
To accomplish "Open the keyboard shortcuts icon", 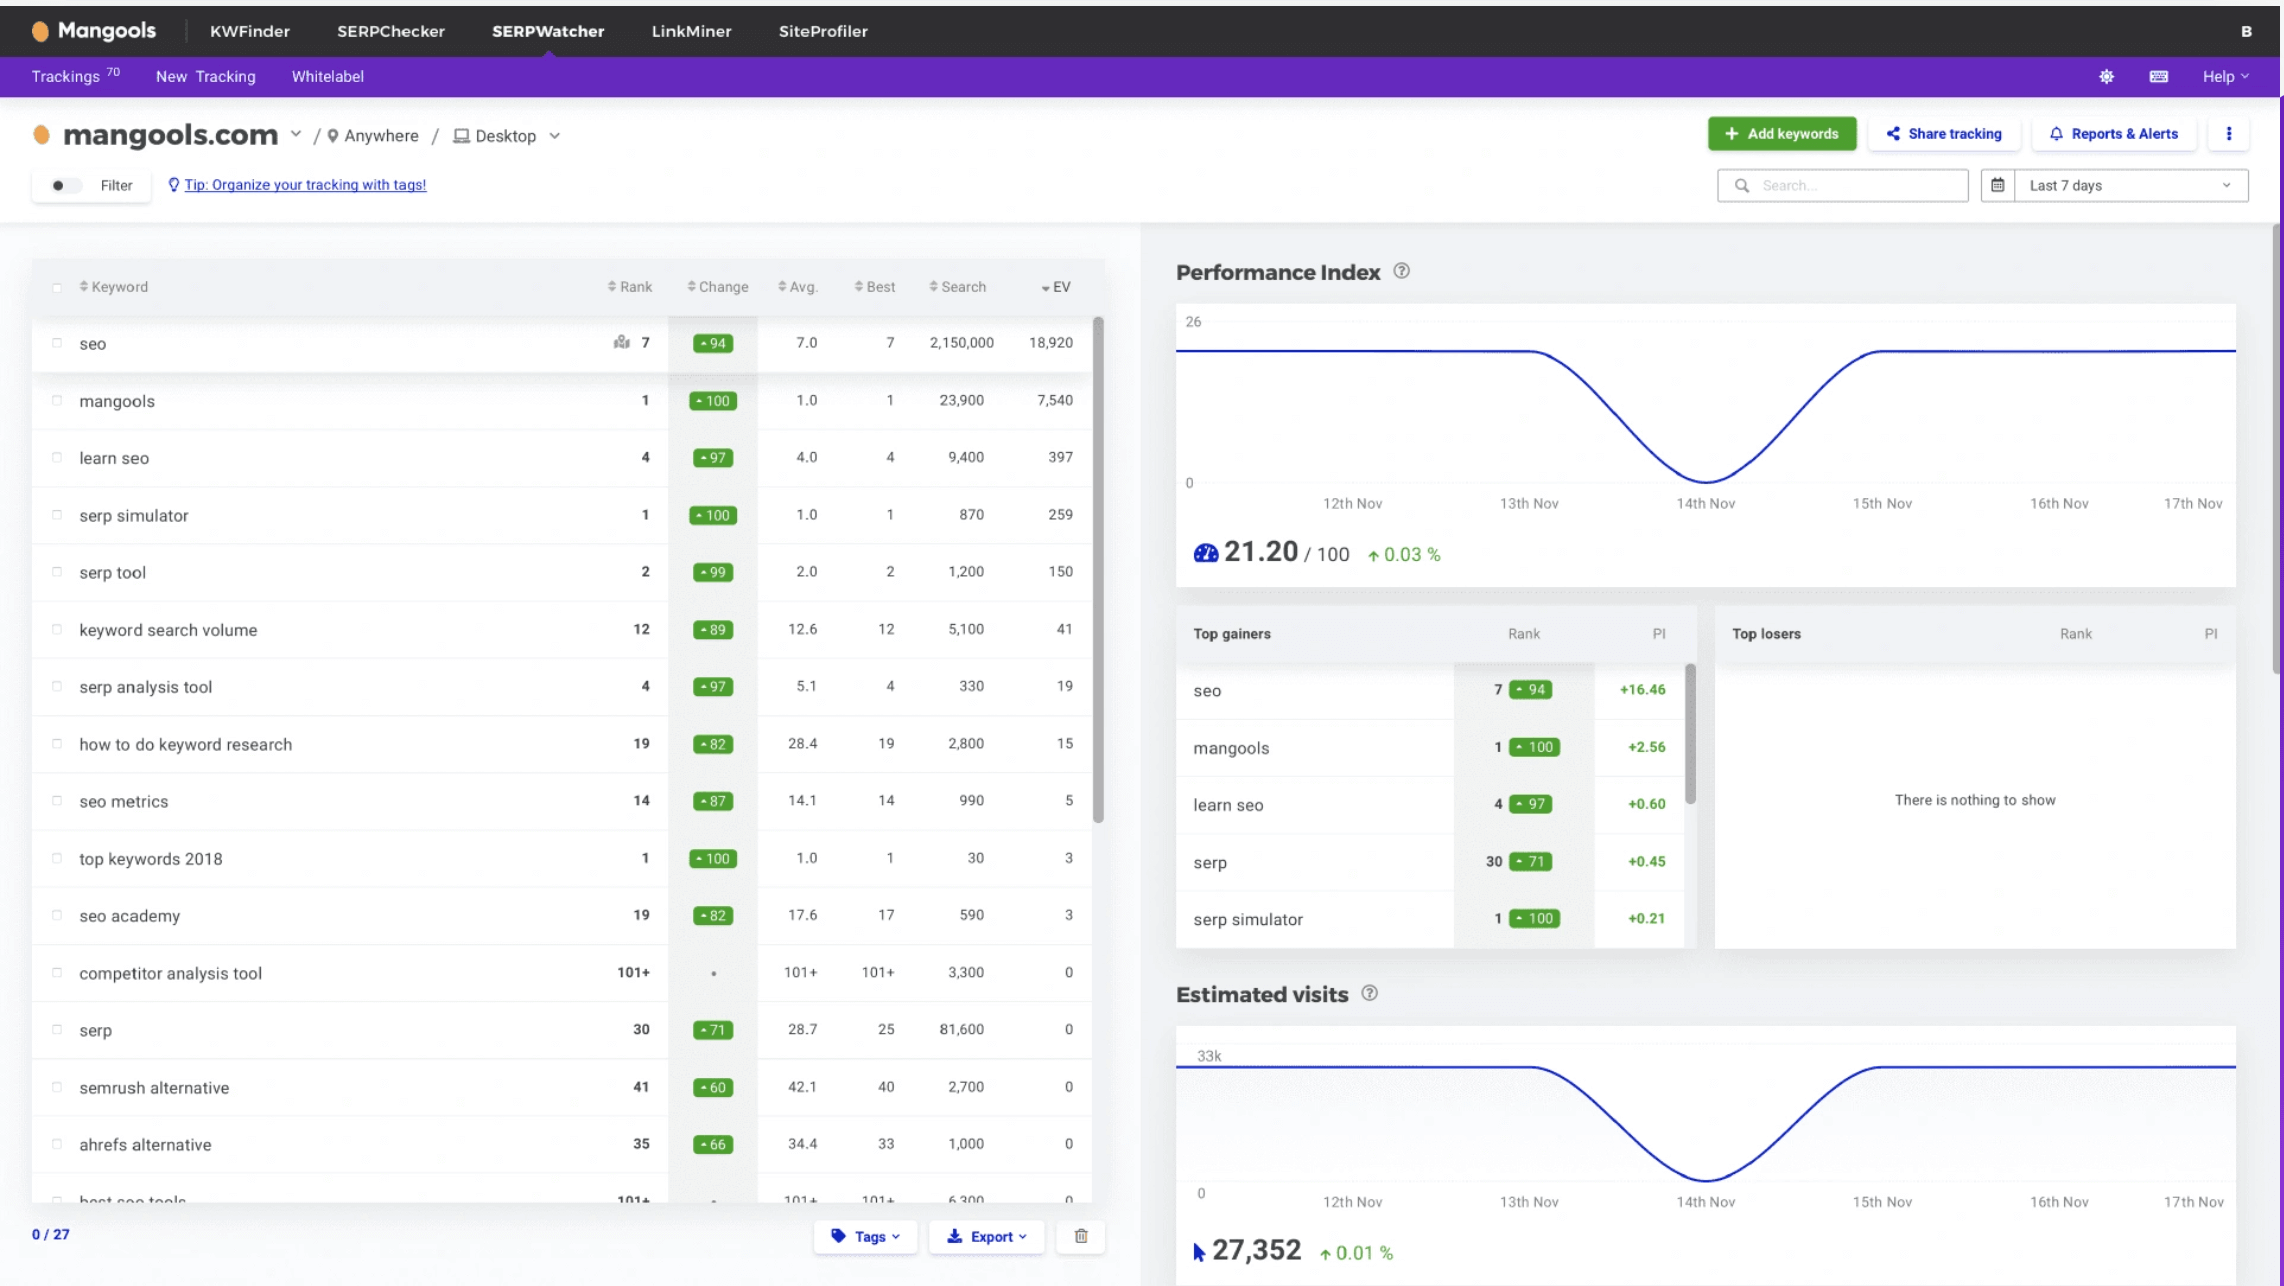I will (2158, 76).
